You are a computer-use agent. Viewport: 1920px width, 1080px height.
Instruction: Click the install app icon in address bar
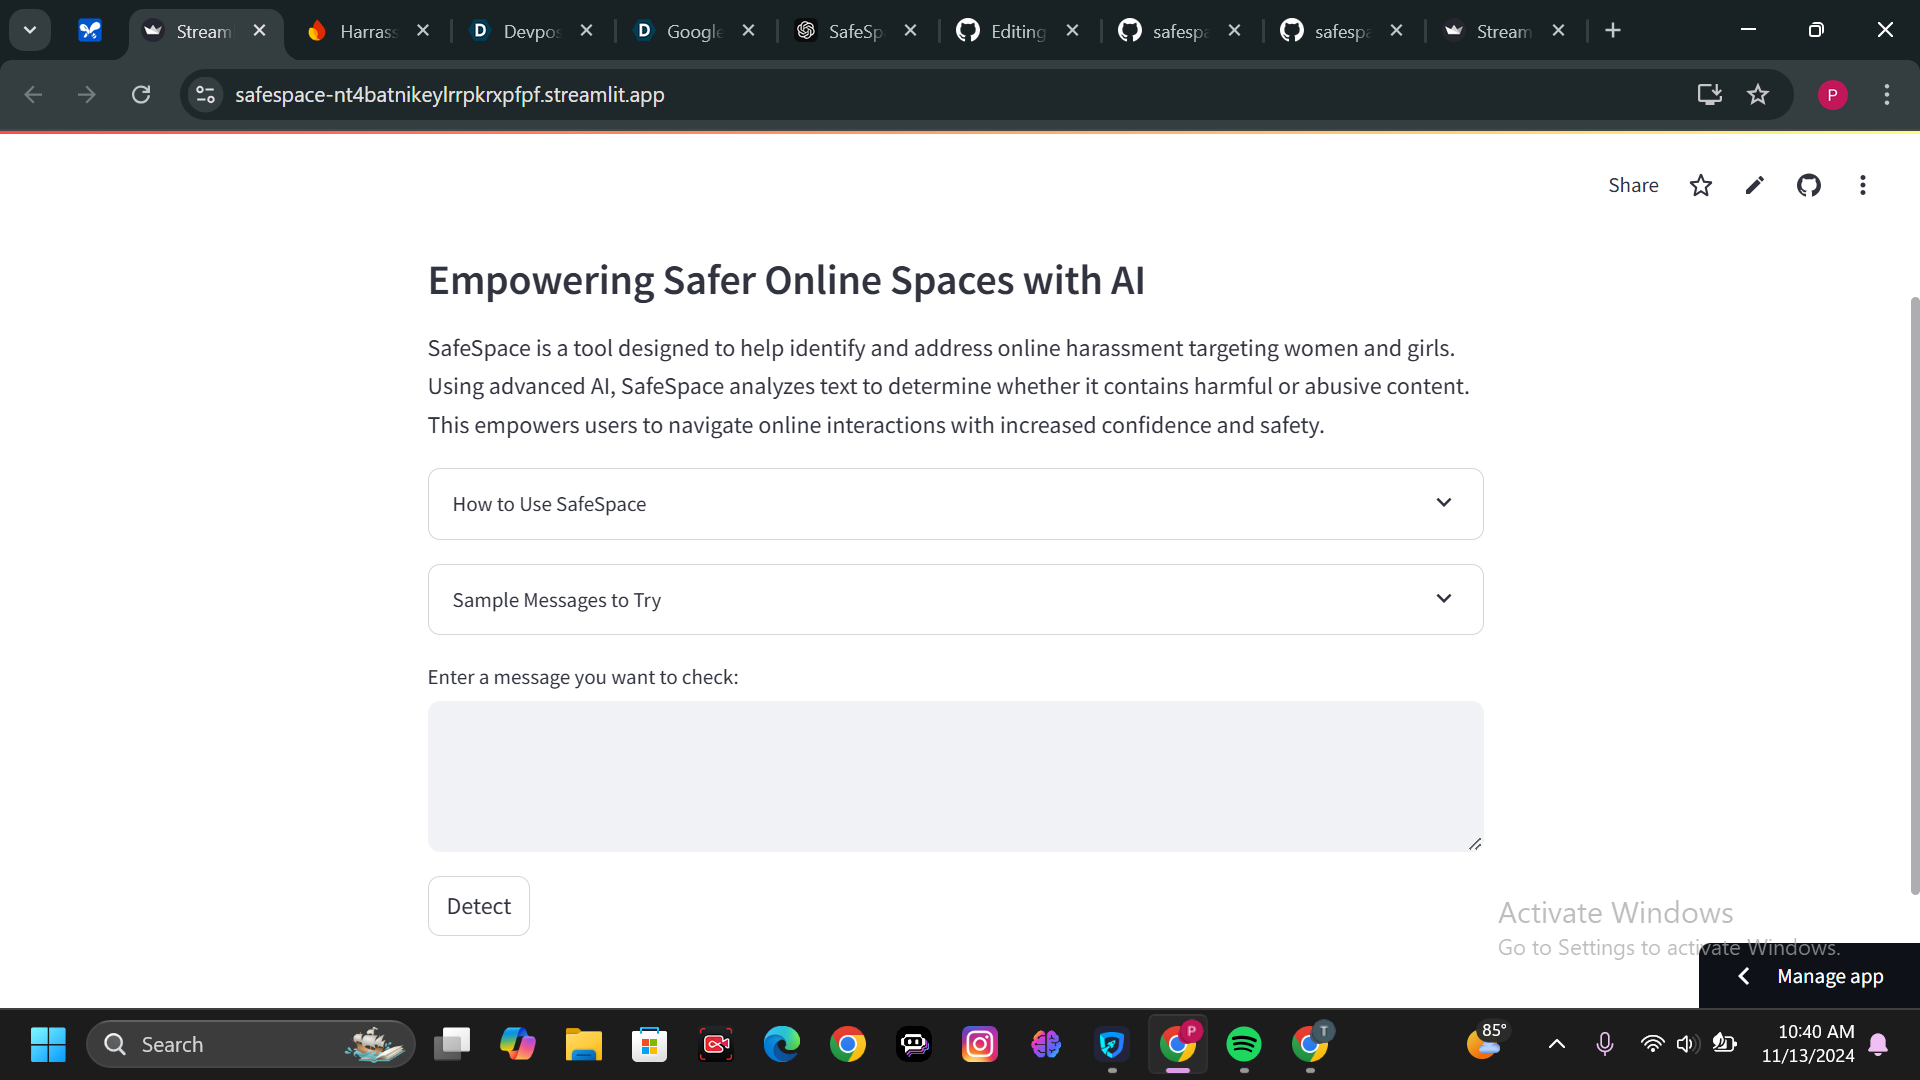(x=1709, y=94)
